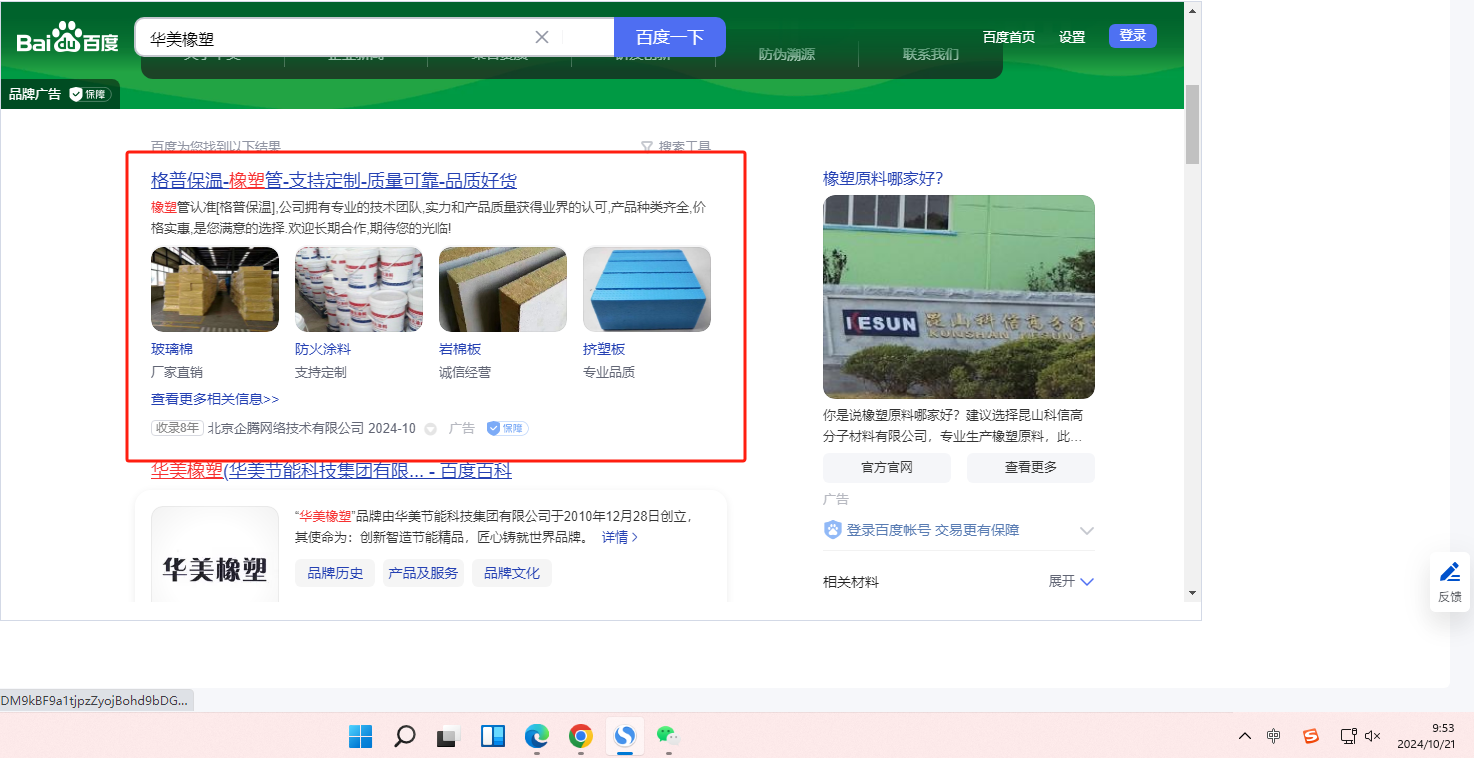Open Microsoft Edge from taskbar
This screenshot has width=1474, height=758.
pos(537,737)
